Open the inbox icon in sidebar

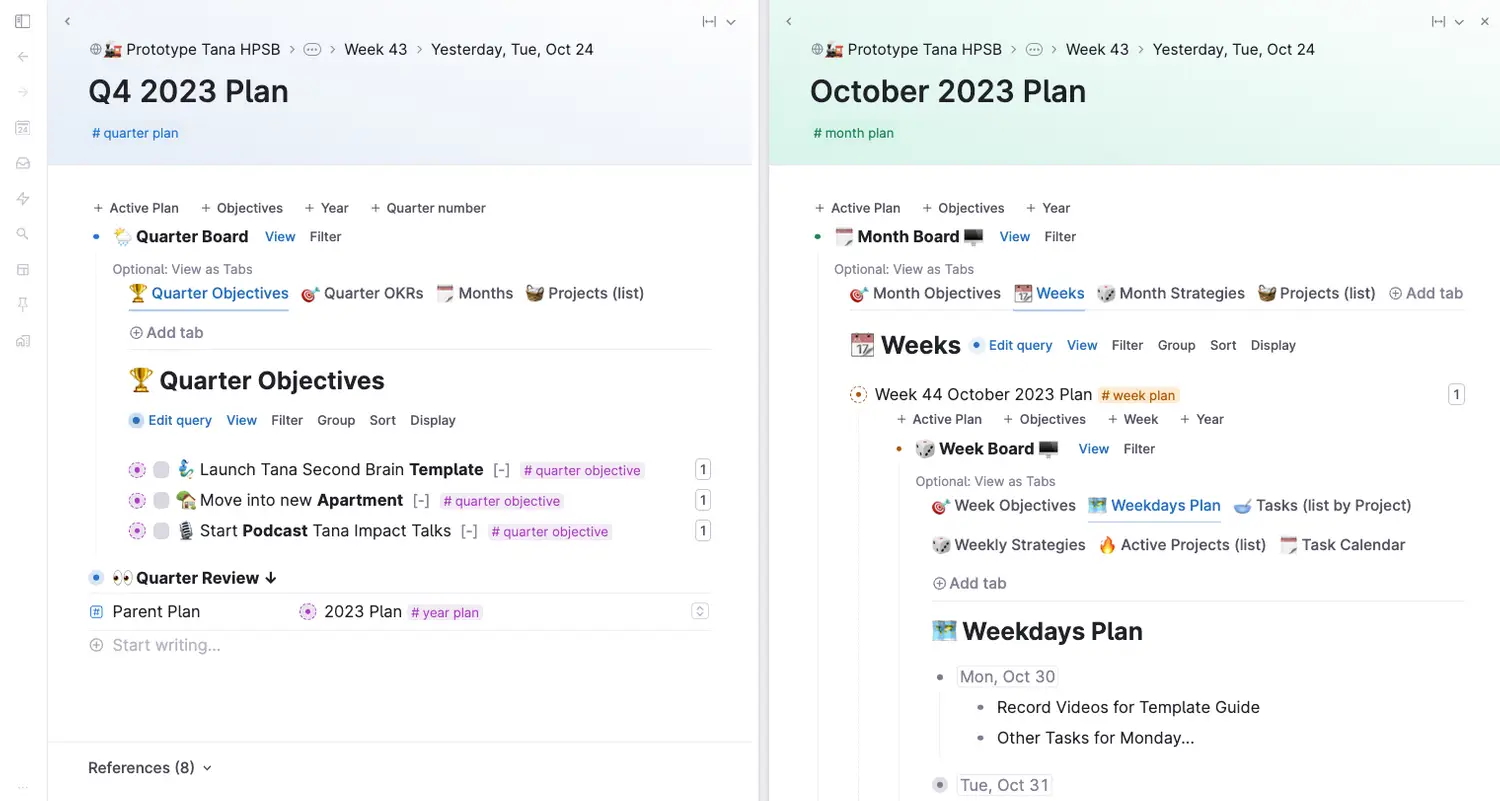coord(23,164)
